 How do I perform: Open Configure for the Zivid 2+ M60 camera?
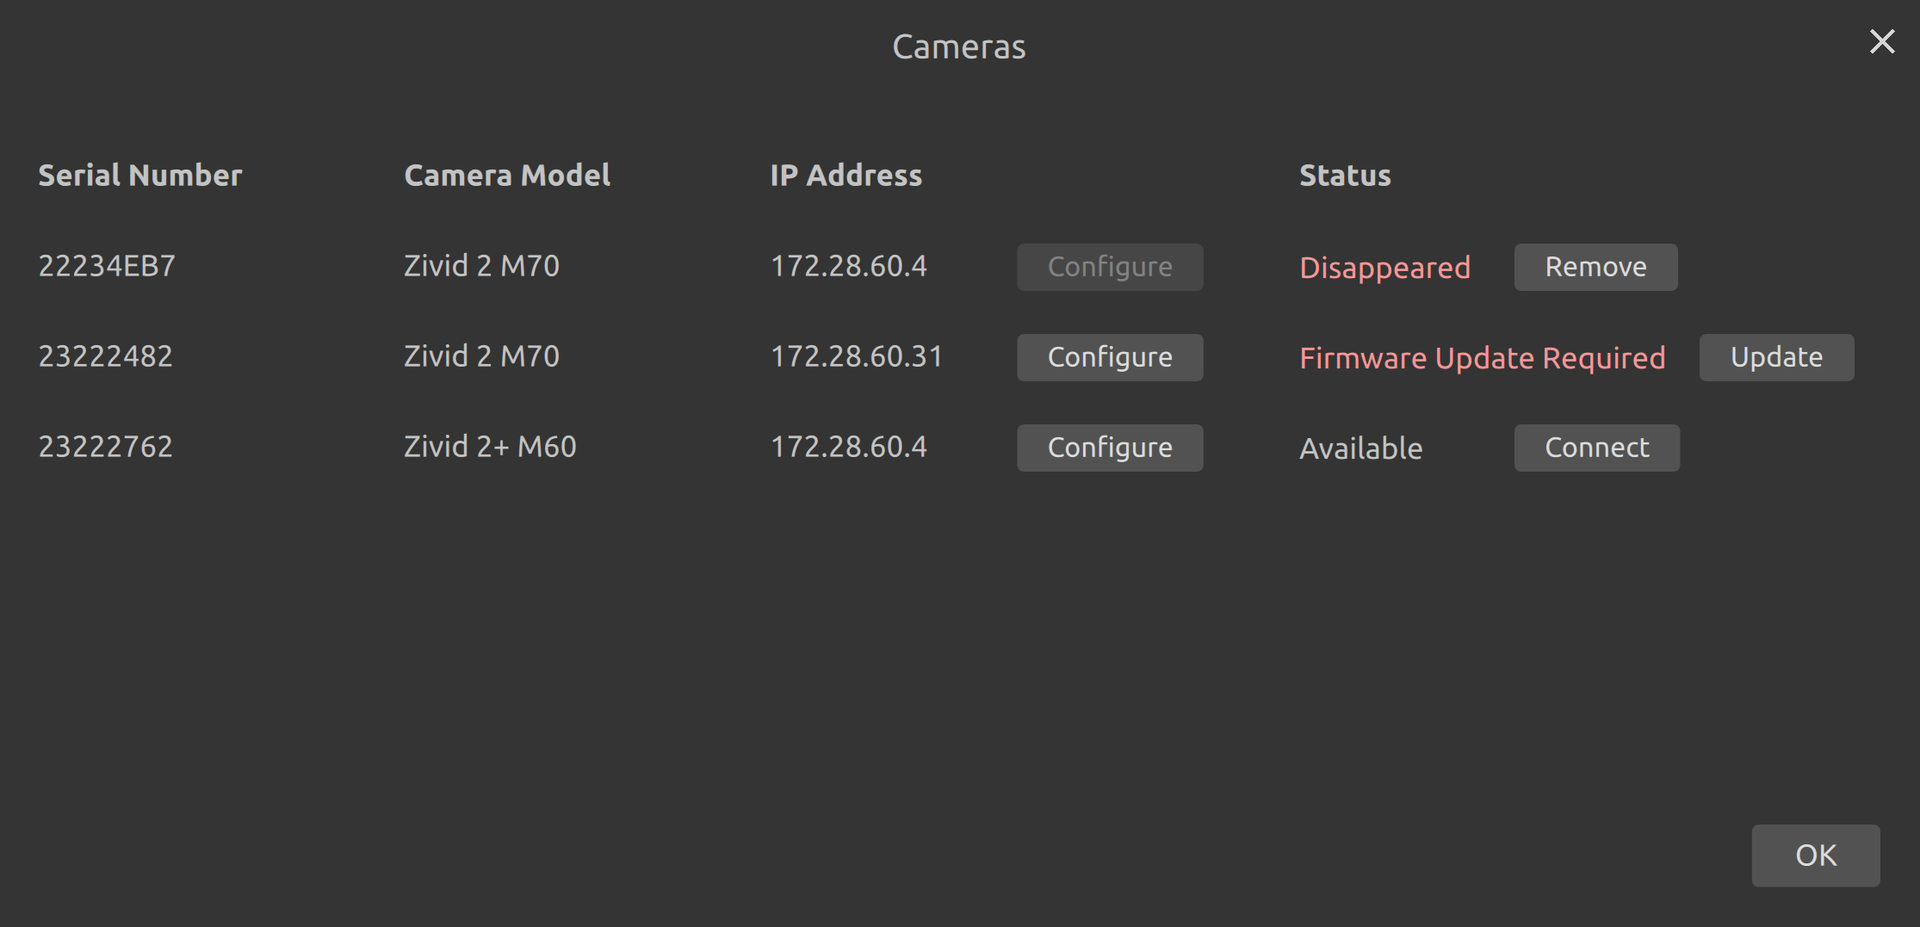pos(1110,447)
